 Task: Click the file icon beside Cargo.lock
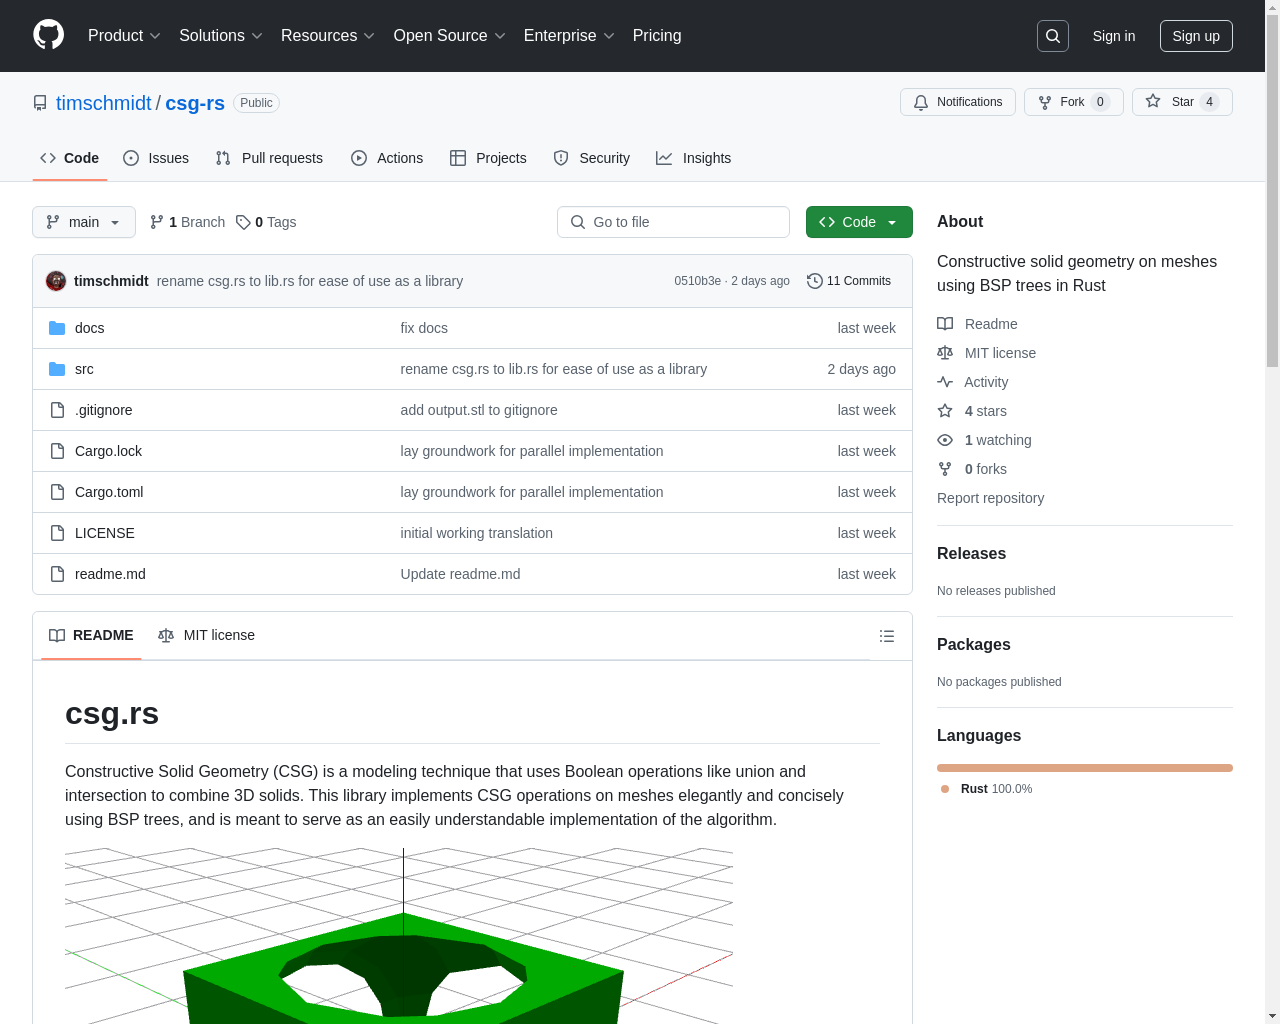[57, 451]
